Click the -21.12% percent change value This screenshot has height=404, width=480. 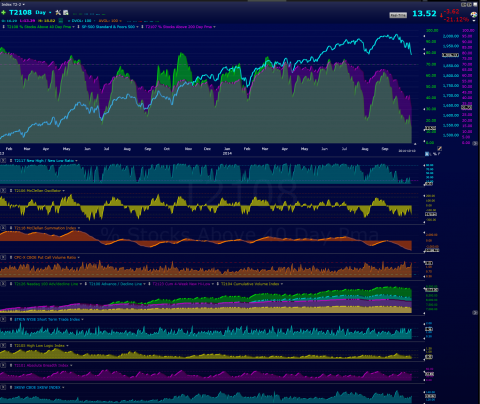(456, 20)
